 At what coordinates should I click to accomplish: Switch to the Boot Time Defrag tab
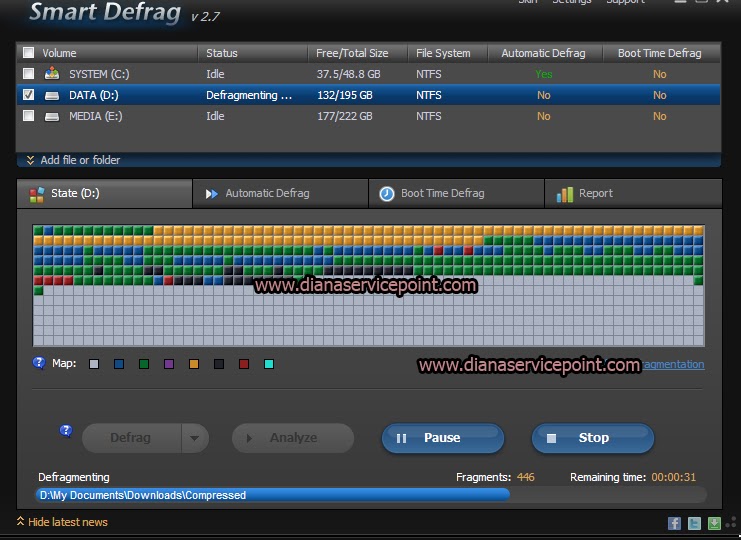coord(457,193)
